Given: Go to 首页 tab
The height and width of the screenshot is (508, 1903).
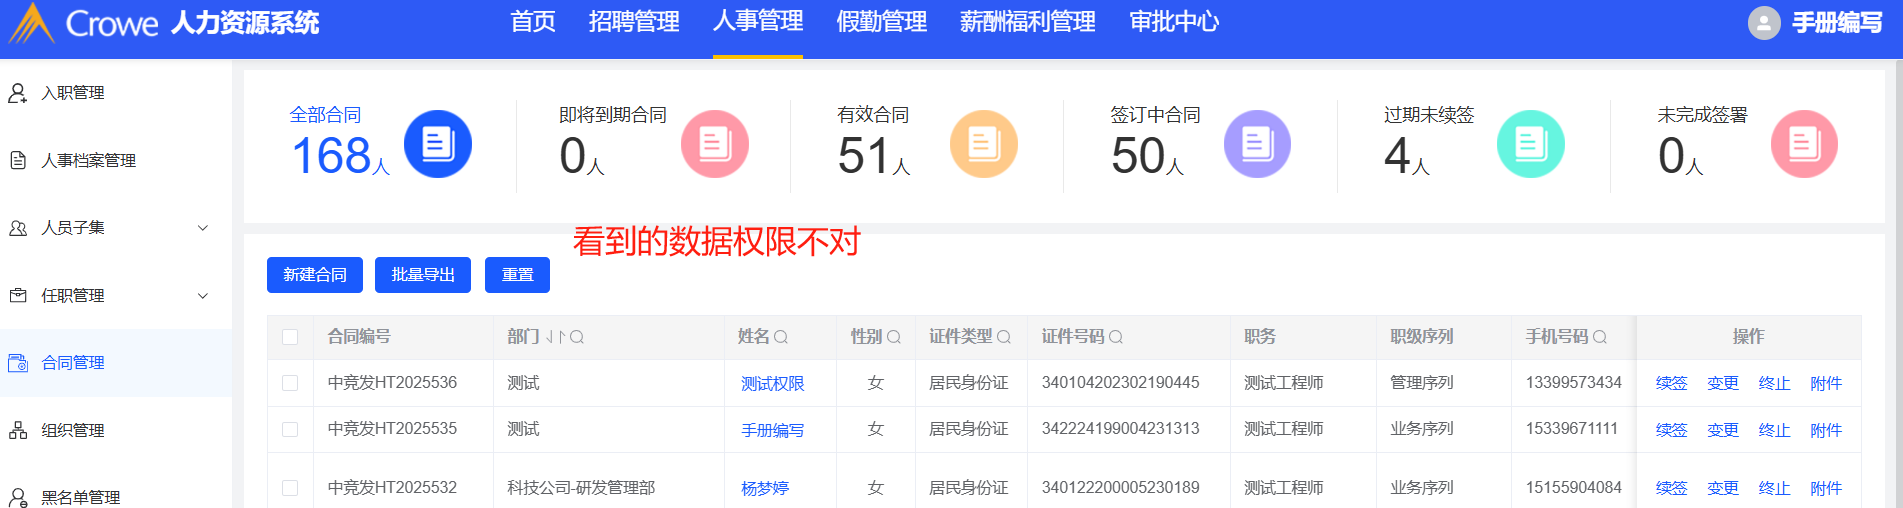Looking at the screenshot, I should (x=533, y=22).
